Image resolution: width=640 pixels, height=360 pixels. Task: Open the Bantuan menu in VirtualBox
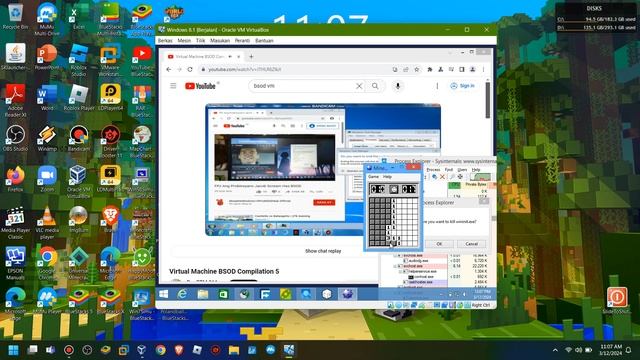pos(264,40)
